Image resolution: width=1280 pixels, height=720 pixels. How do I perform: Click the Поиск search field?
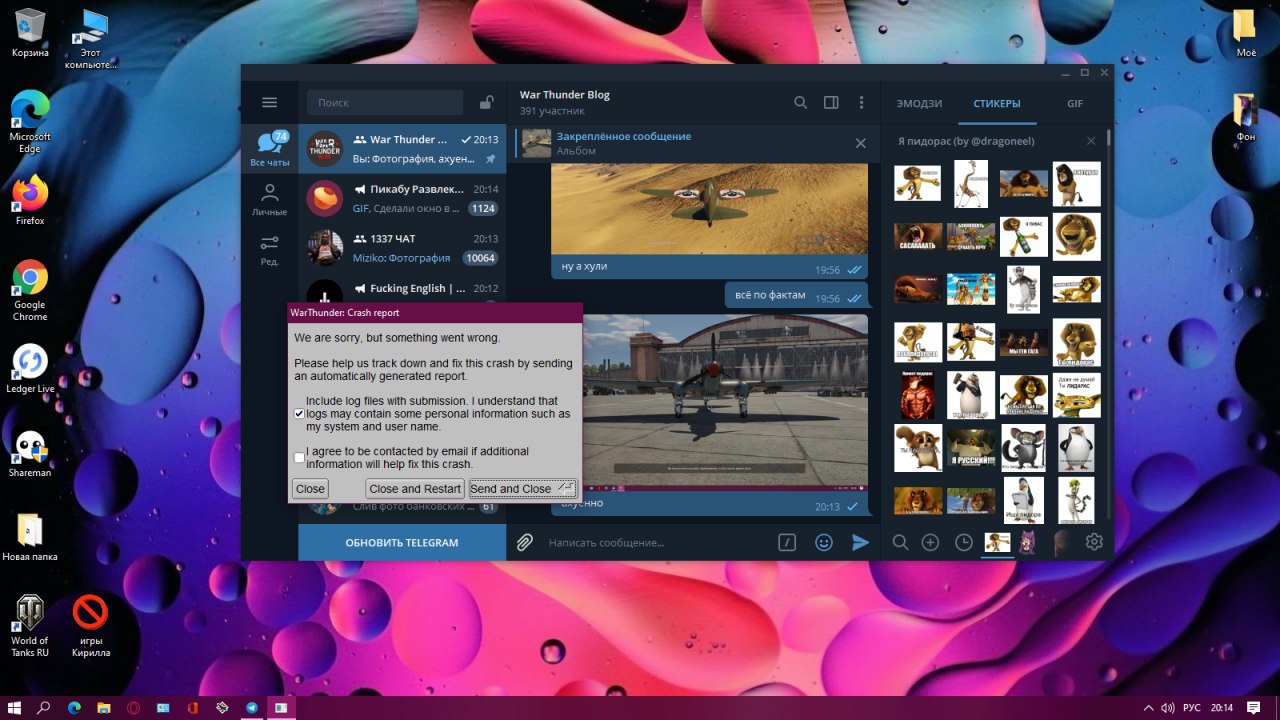[x=385, y=102]
